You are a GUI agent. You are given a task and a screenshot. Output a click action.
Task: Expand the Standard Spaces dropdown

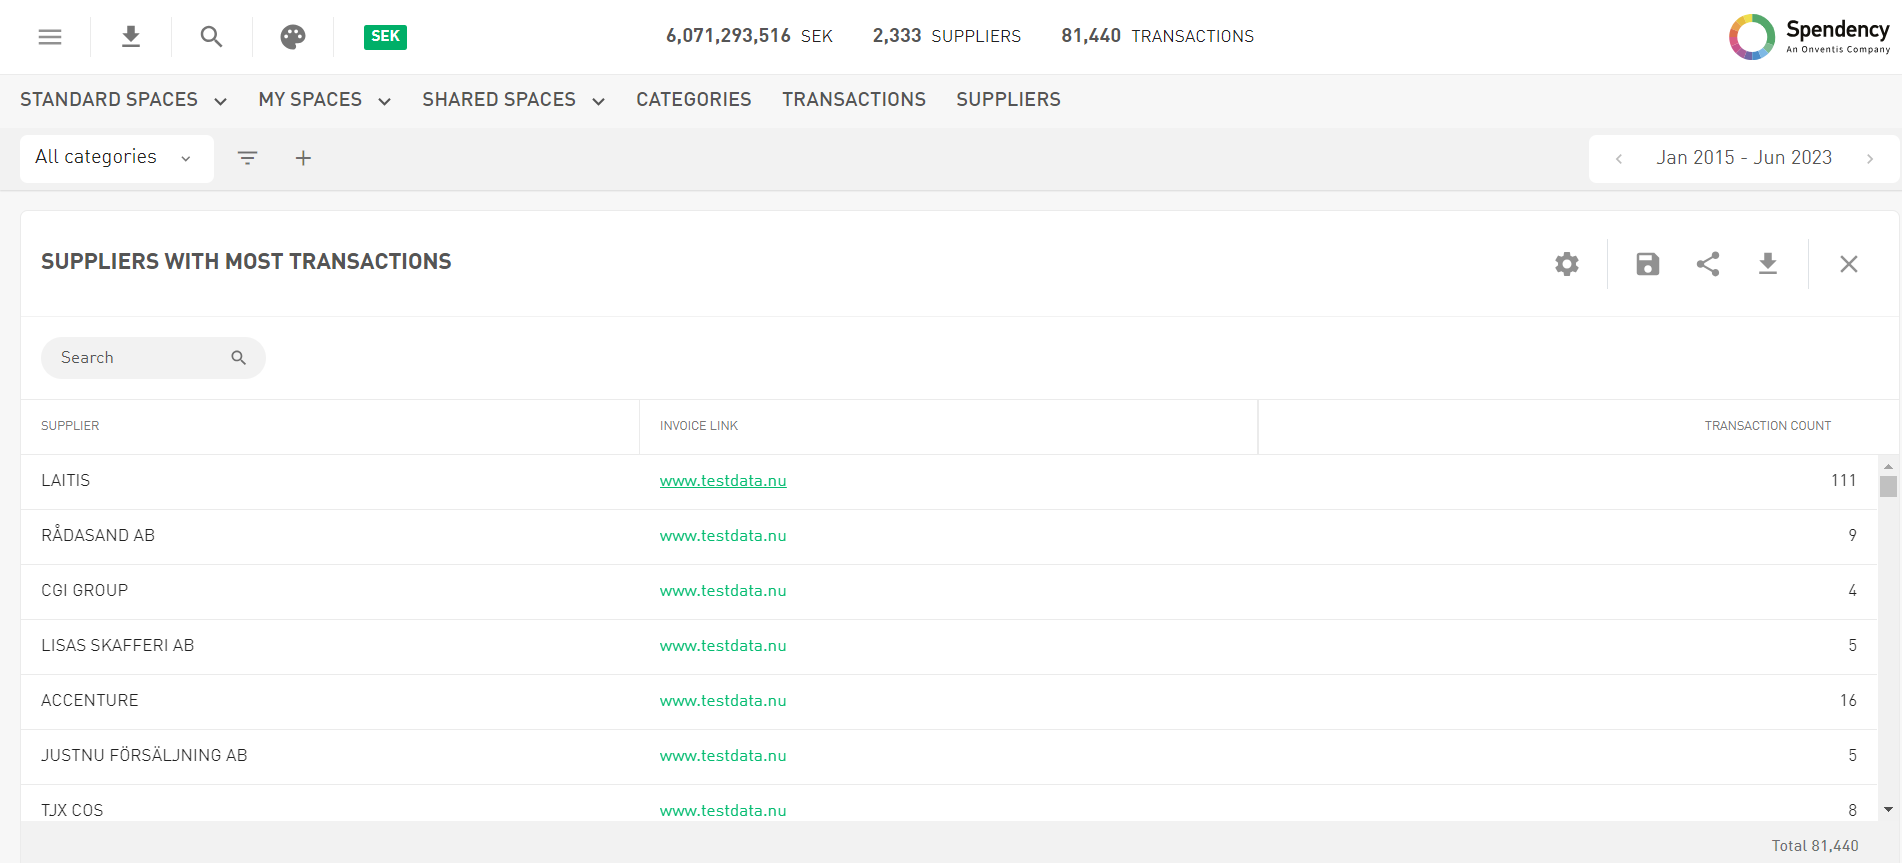tap(123, 100)
